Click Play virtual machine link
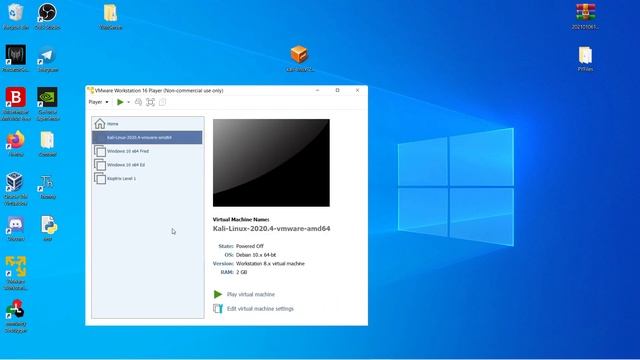640x360 pixels. pos(251,294)
